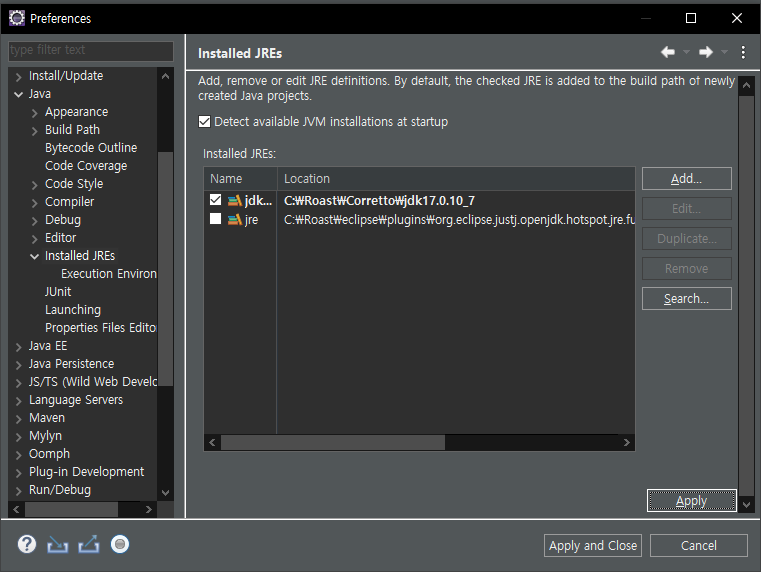Select Mylyn in the tree
Image resolution: width=761 pixels, height=572 pixels.
(45, 436)
